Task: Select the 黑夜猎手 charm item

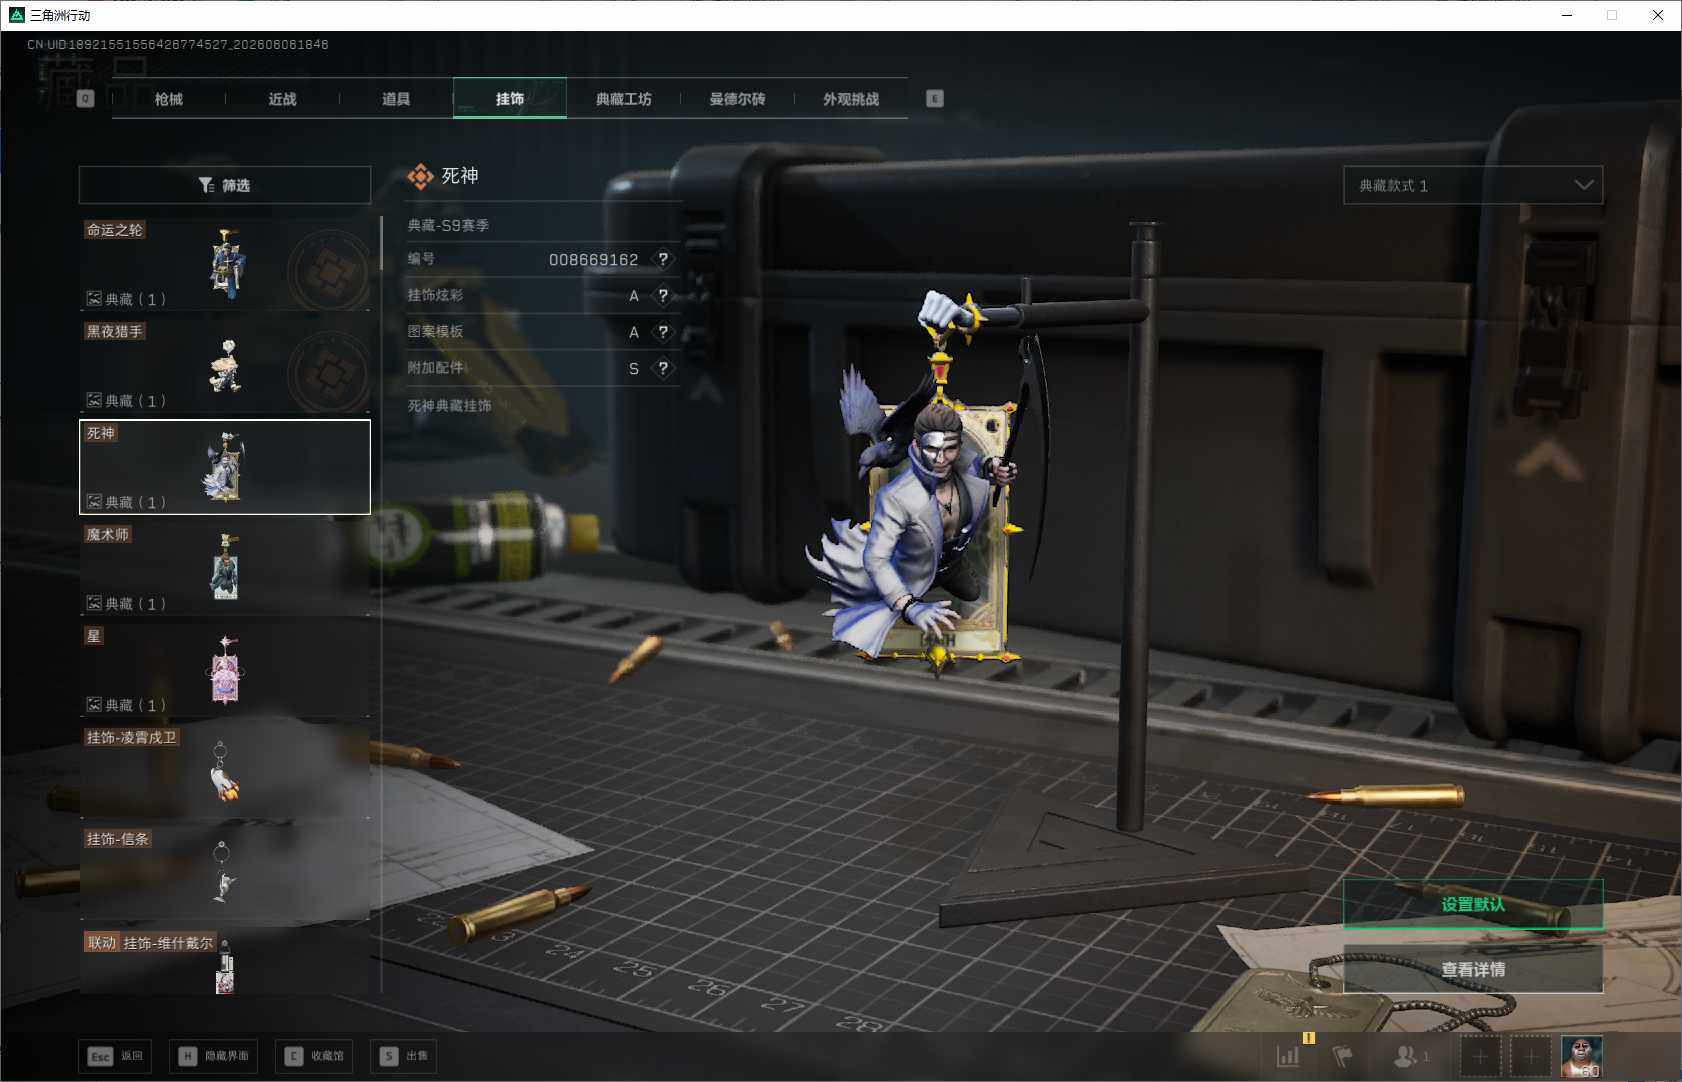Action: coord(225,366)
